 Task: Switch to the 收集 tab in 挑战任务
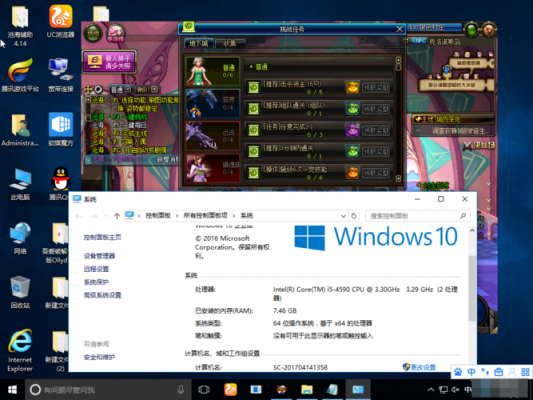tap(230, 43)
